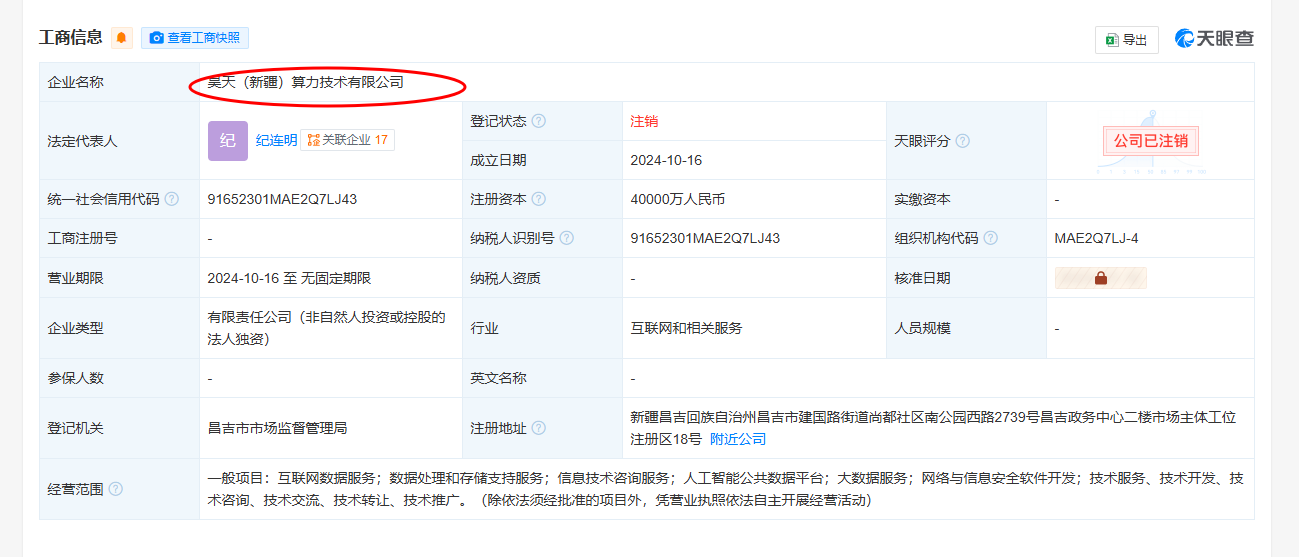The image size is (1299, 557).
Task: Click the orange bell alert icon
Action: (x=122, y=38)
